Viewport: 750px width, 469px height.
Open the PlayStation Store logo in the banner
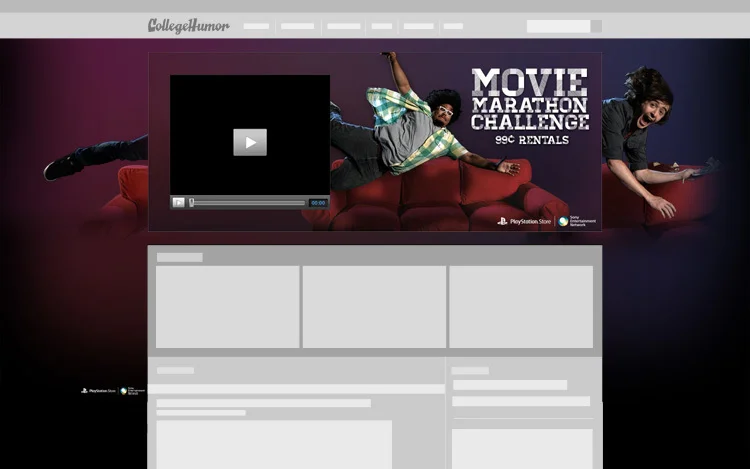[524, 221]
